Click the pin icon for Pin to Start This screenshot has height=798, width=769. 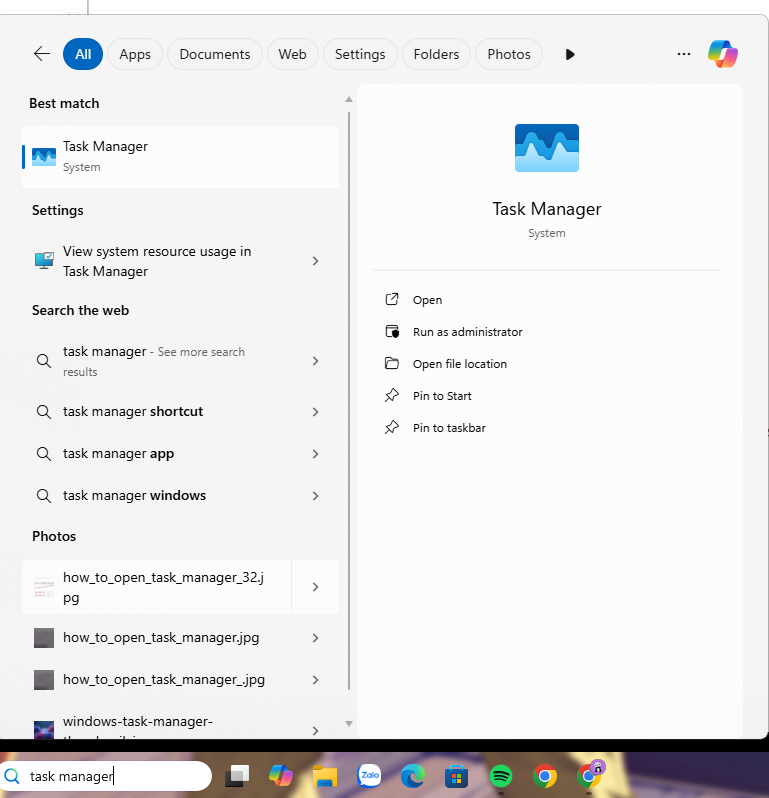tap(391, 395)
